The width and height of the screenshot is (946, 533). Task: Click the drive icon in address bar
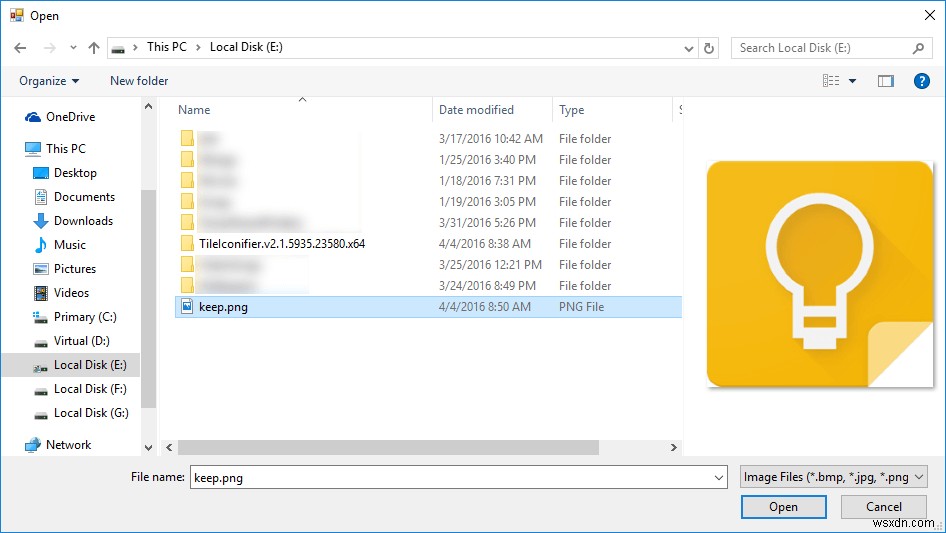118,48
